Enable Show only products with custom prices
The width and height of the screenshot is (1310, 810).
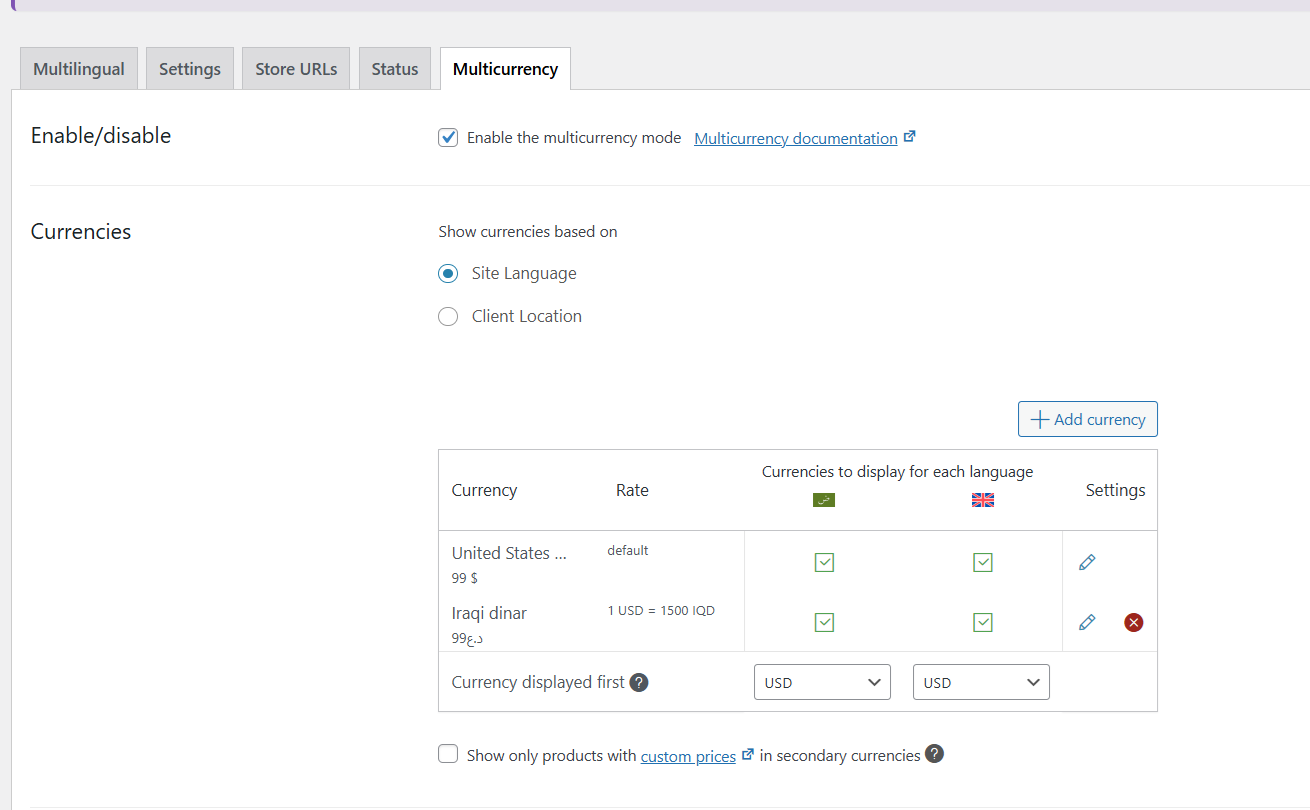tap(448, 754)
